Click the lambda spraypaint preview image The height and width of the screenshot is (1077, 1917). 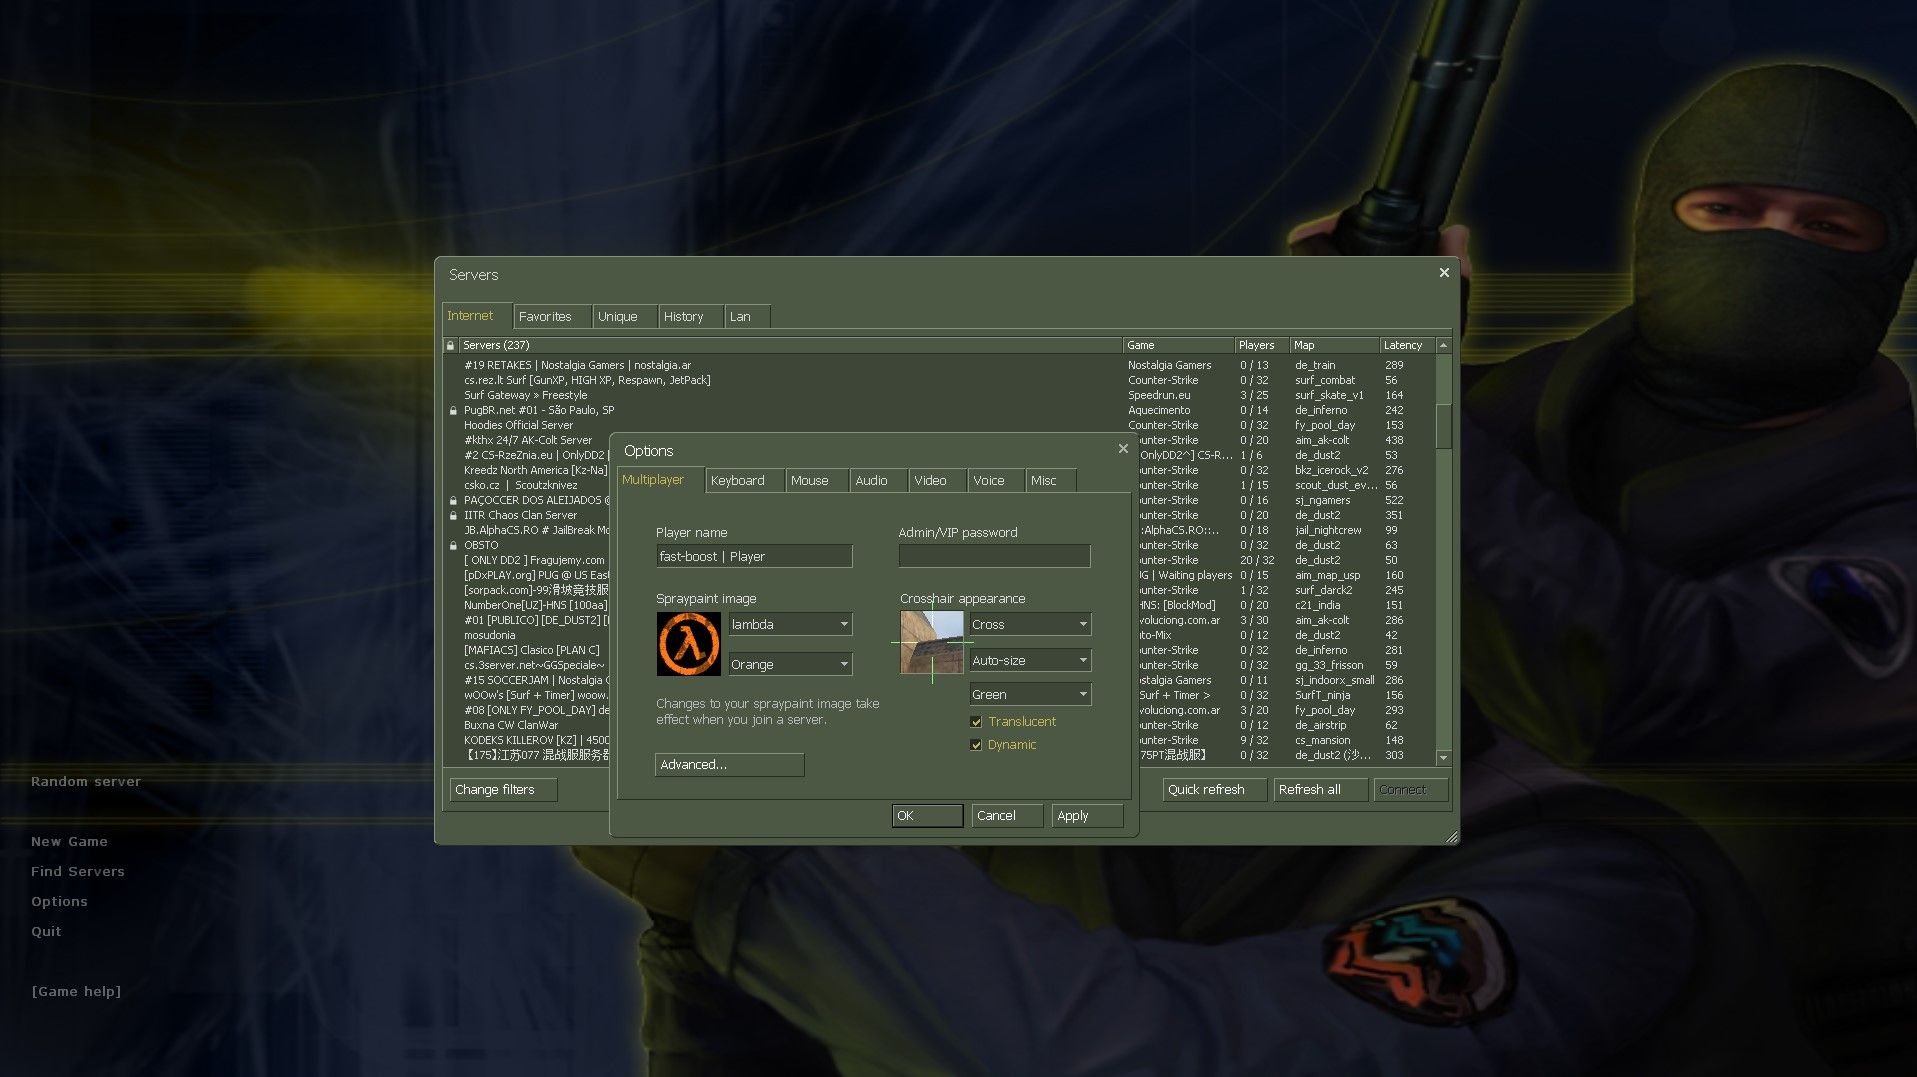click(688, 644)
